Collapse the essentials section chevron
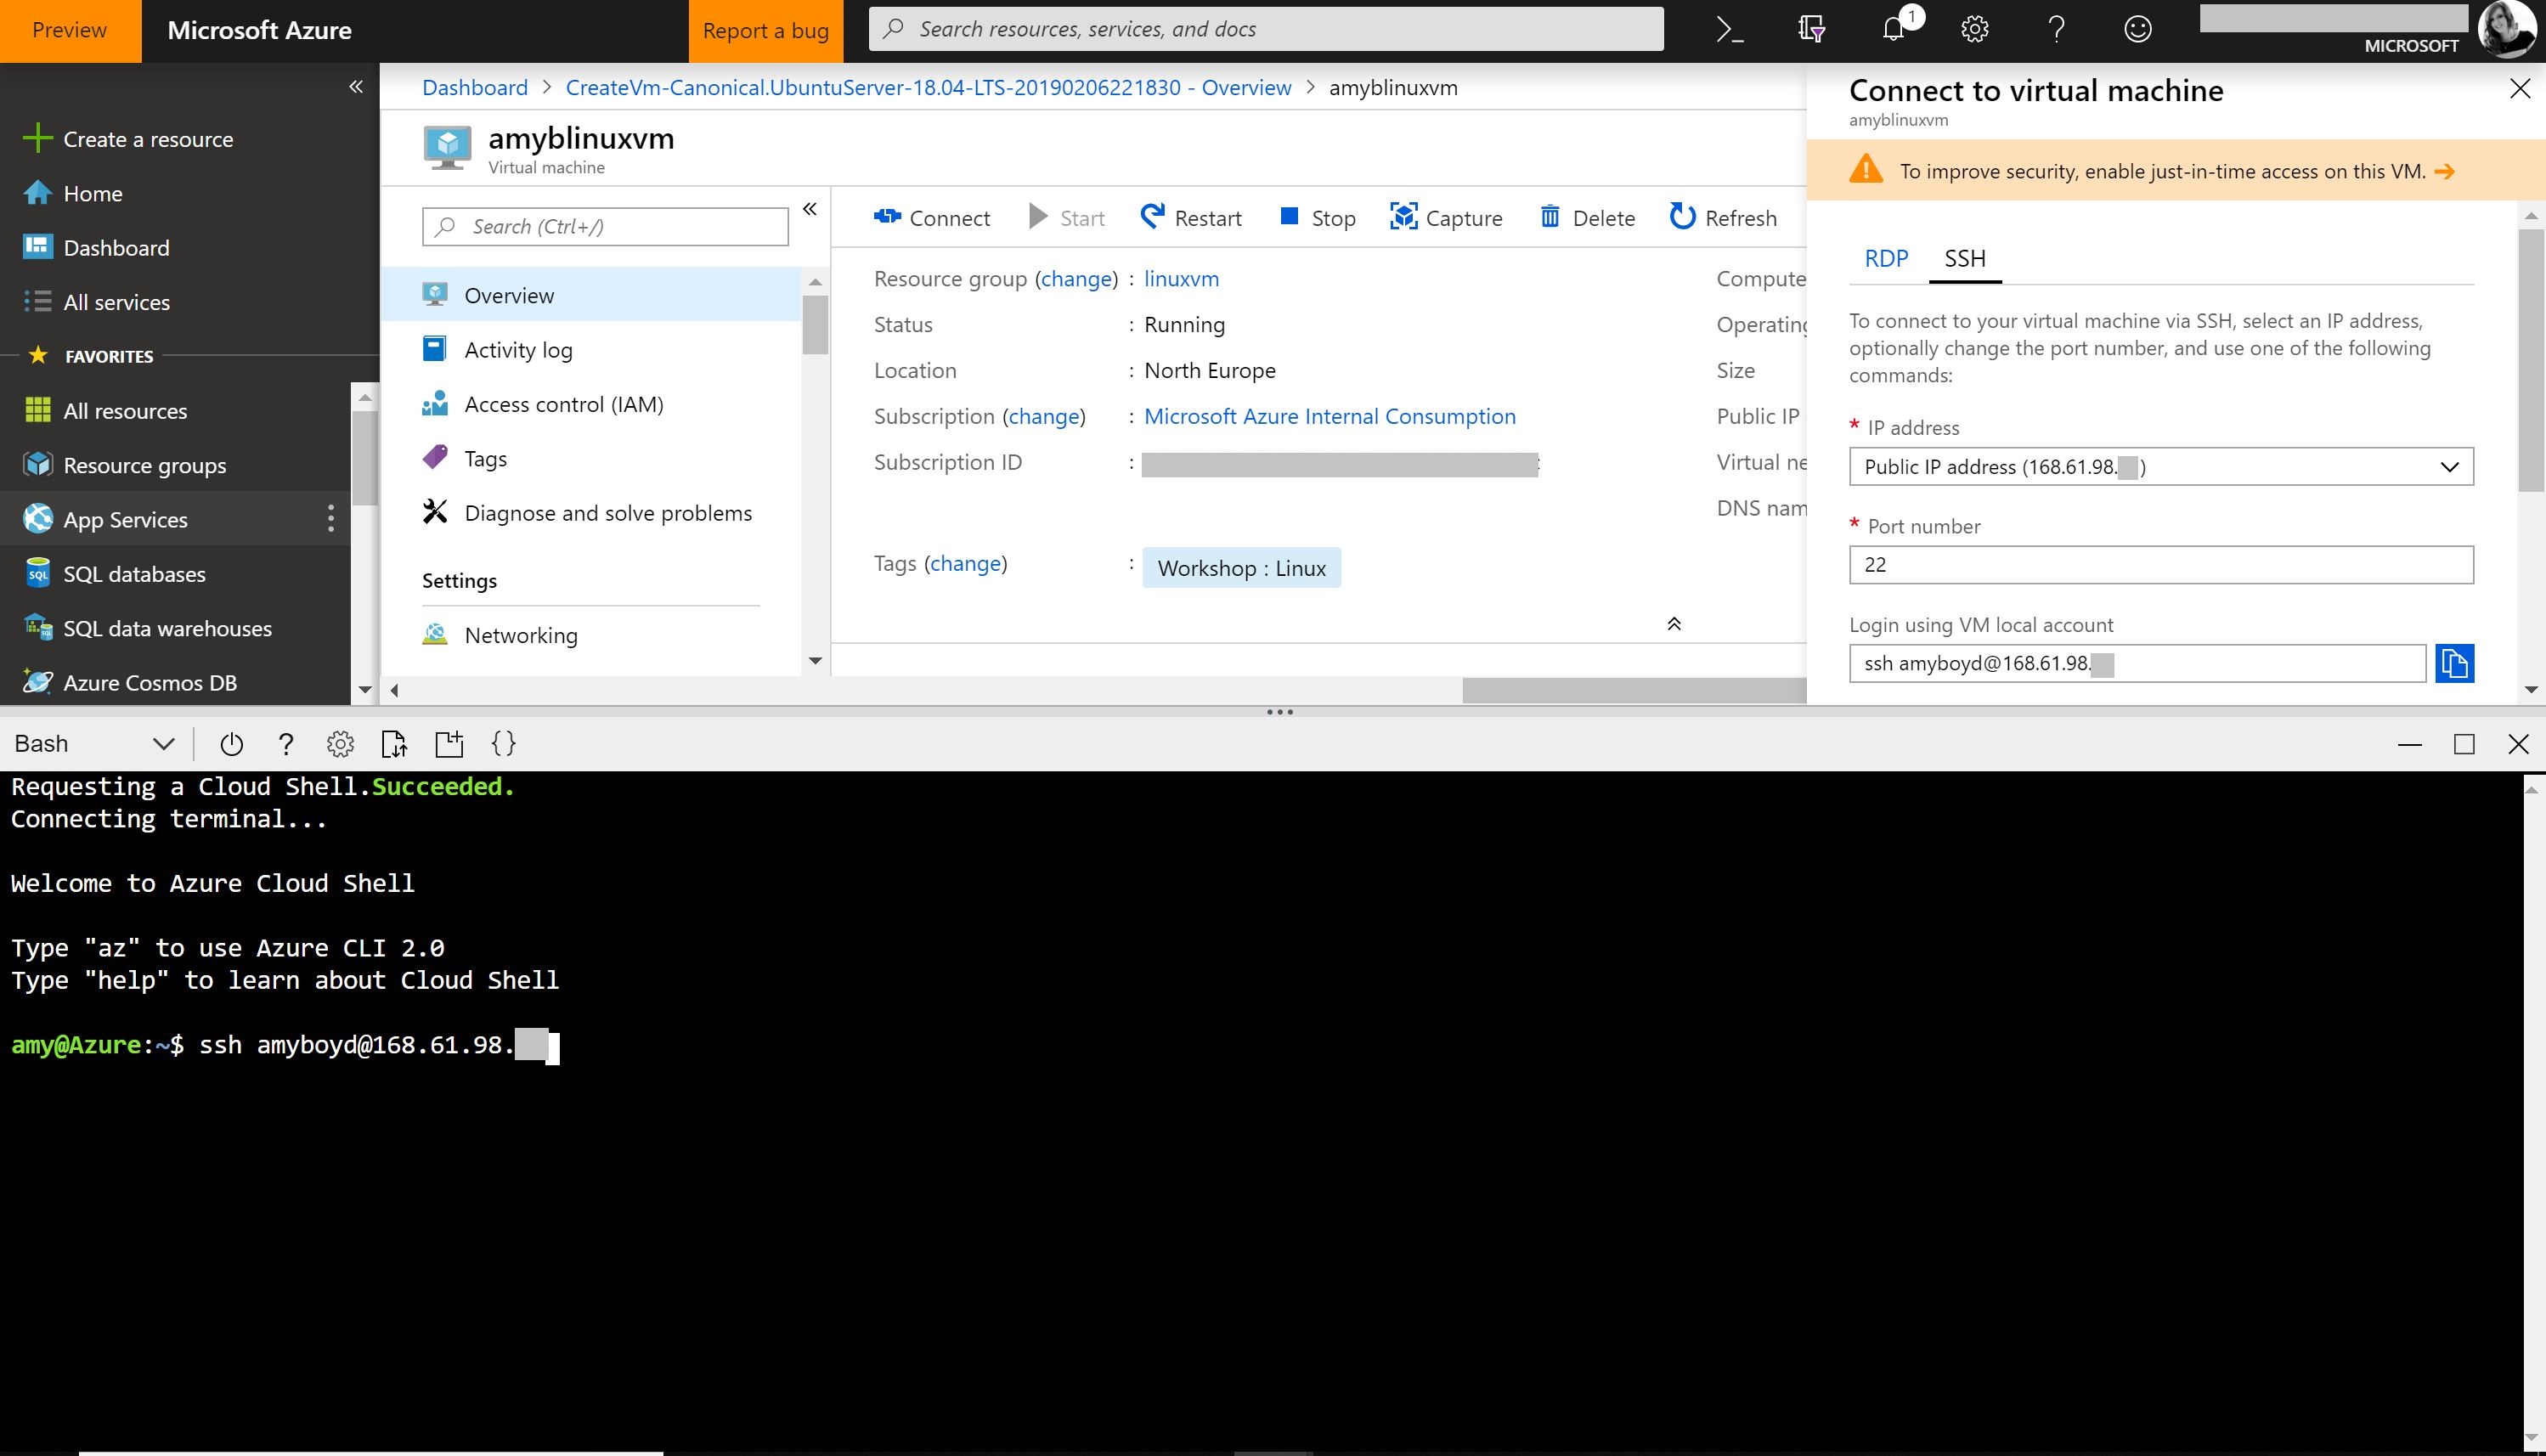Image resolution: width=2546 pixels, height=1456 pixels. [x=1673, y=623]
